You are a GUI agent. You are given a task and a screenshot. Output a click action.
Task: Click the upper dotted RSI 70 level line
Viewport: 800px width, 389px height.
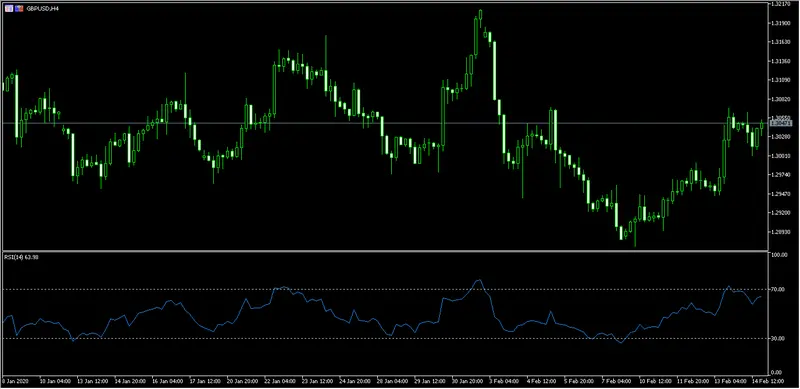click(385, 289)
